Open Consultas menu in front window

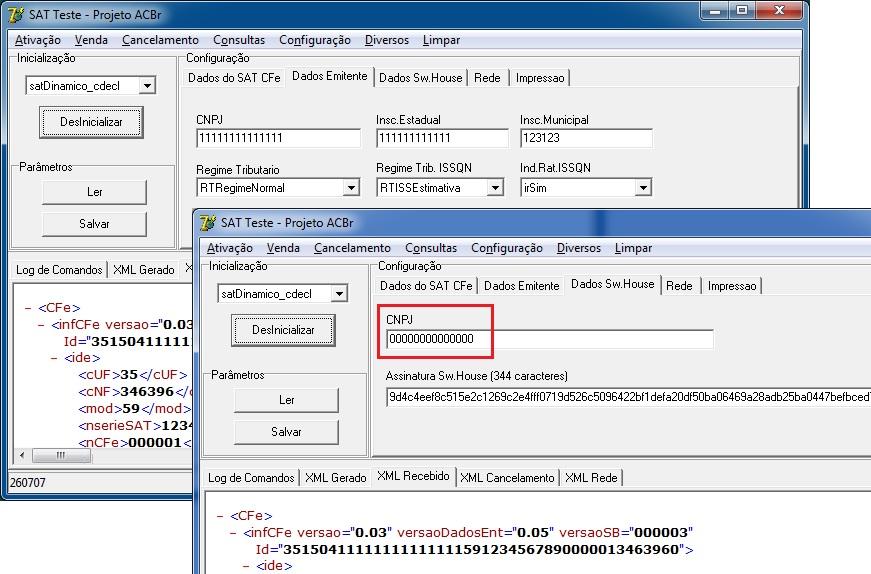pyautogui.click(x=431, y=248)
